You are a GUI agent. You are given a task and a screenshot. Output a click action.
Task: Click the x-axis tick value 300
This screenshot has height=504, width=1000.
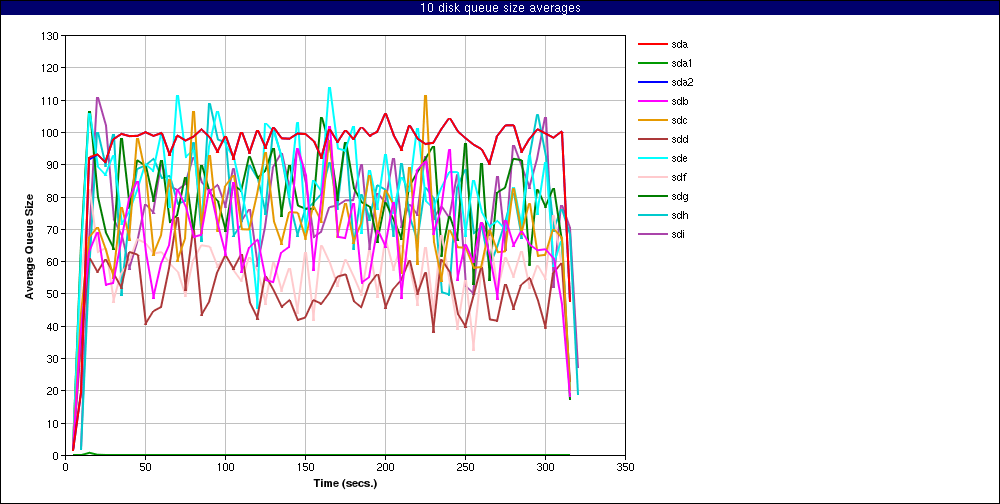pyautogui.click(x=545, y=467)
